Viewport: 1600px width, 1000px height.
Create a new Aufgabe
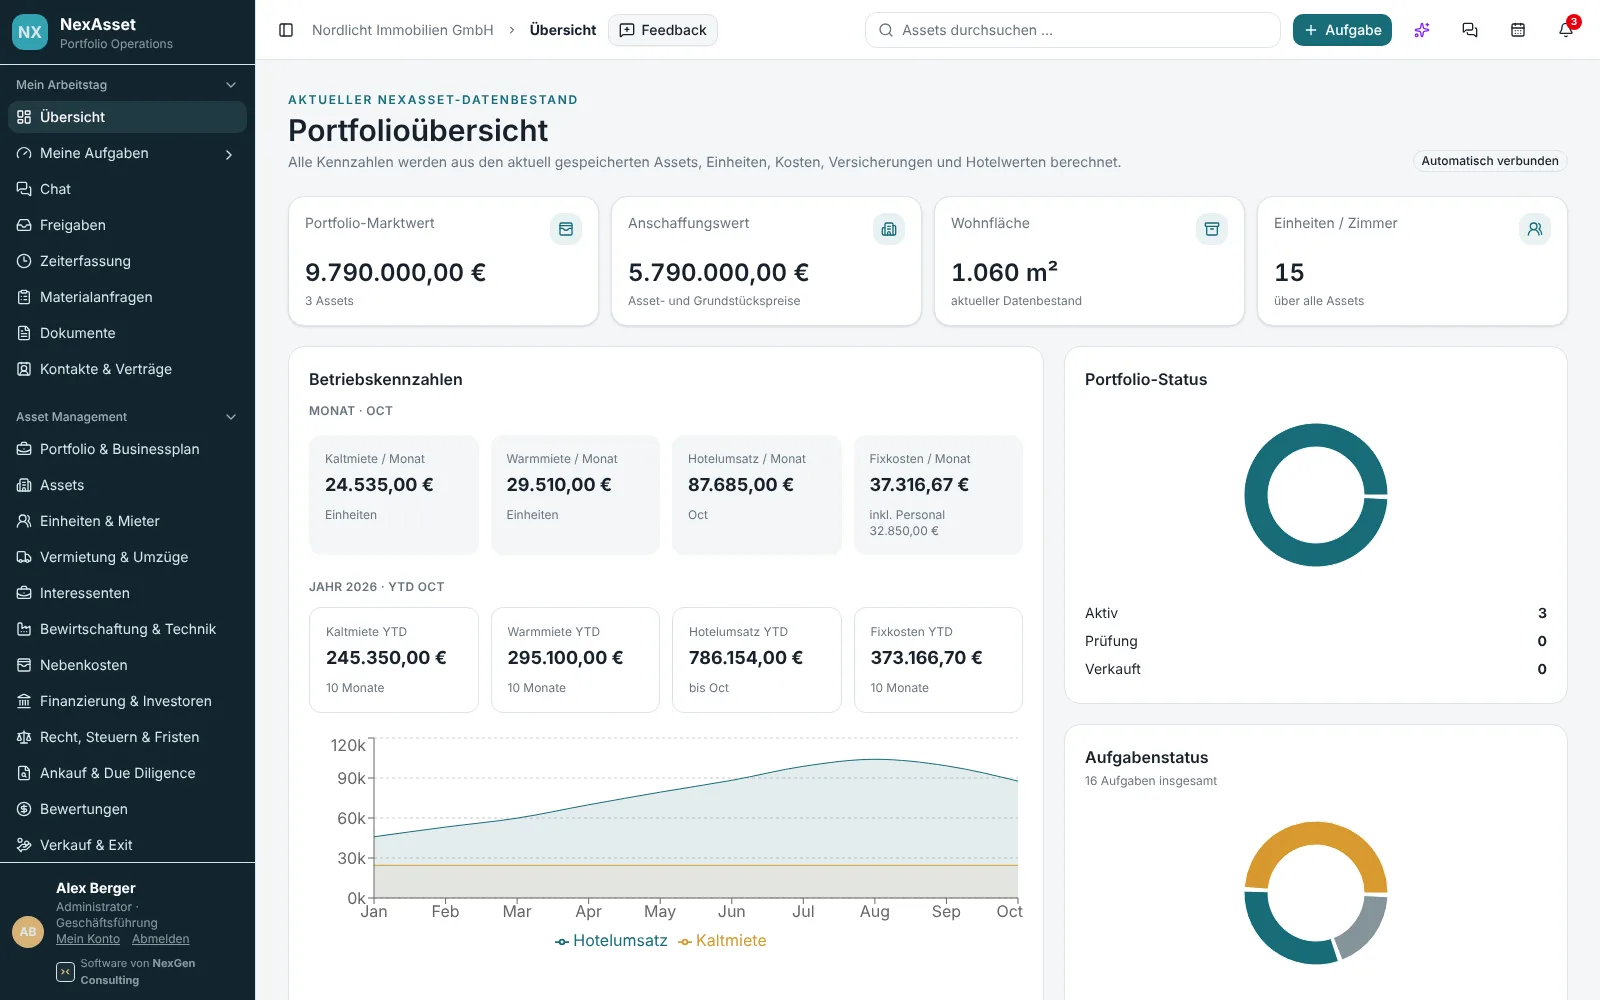pyautogui.click(x=1342, y=30)
